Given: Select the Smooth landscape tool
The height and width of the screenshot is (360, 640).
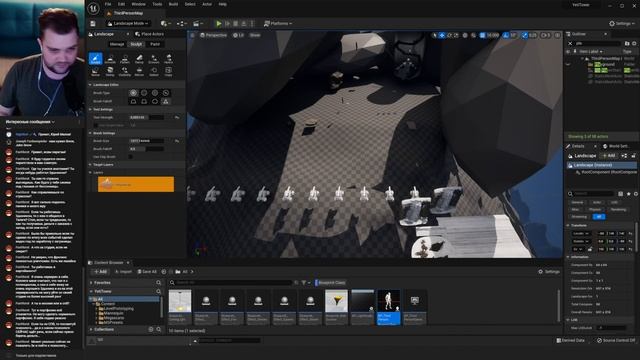Looking at the screenshot, I should [110, 59].
